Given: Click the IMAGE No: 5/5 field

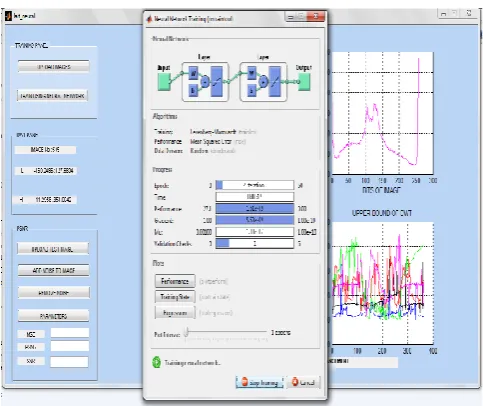Looking at the screenshot, I should (45, 150).
